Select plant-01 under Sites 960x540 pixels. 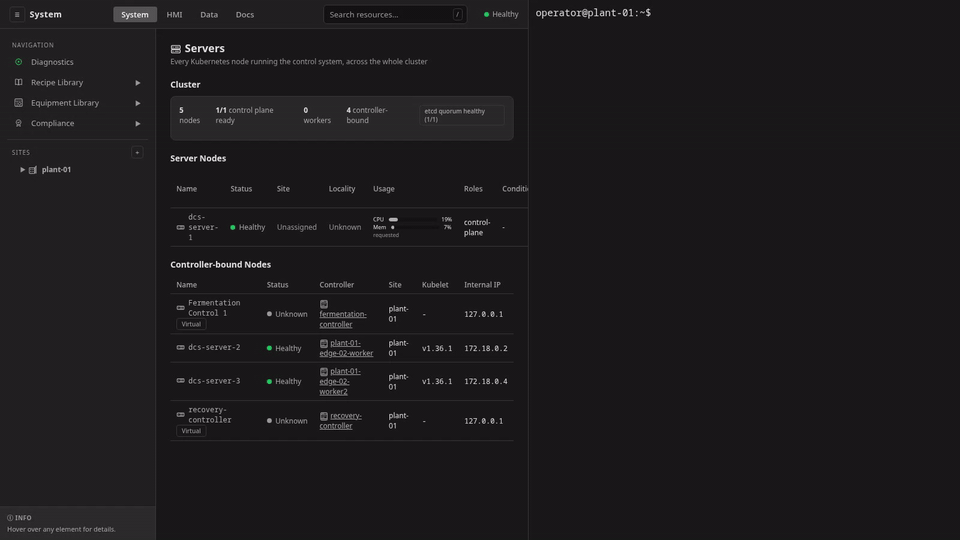56,170
